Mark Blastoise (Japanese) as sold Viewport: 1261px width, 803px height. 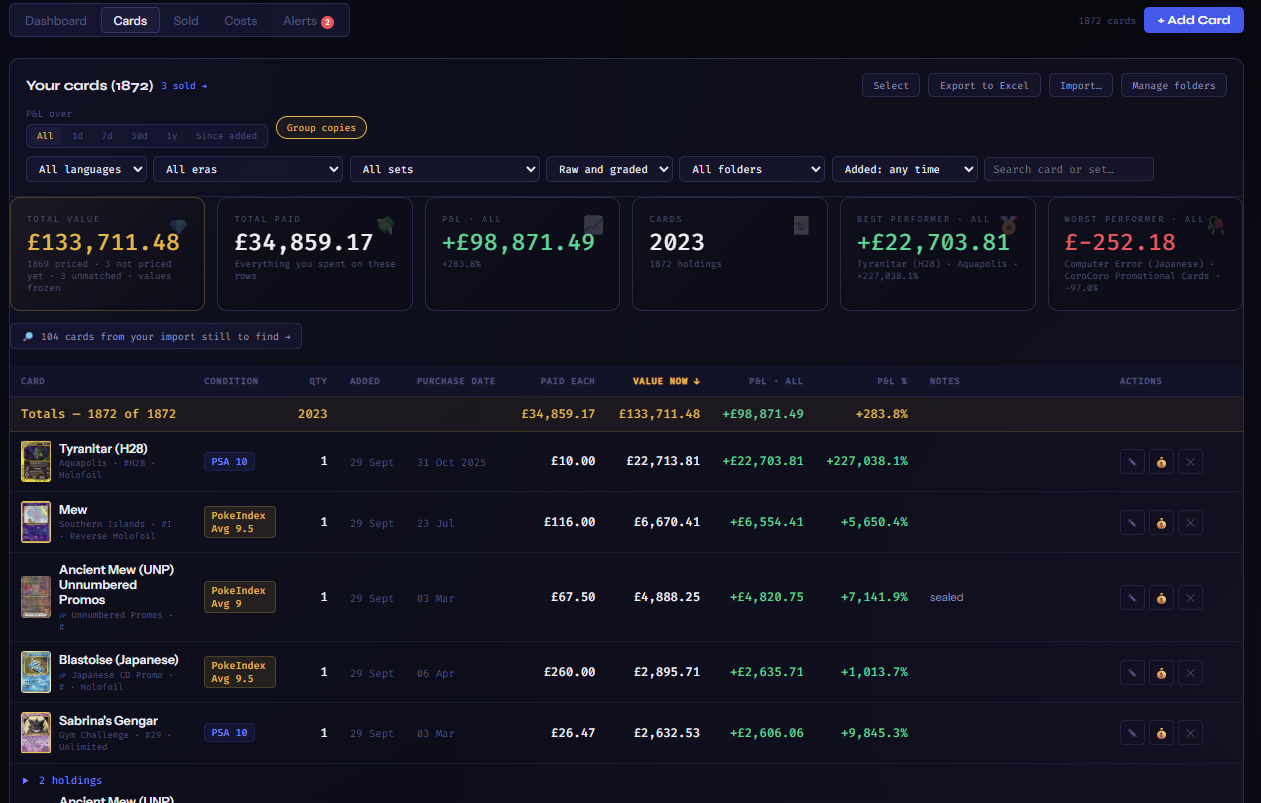(x=1161, y=672)
